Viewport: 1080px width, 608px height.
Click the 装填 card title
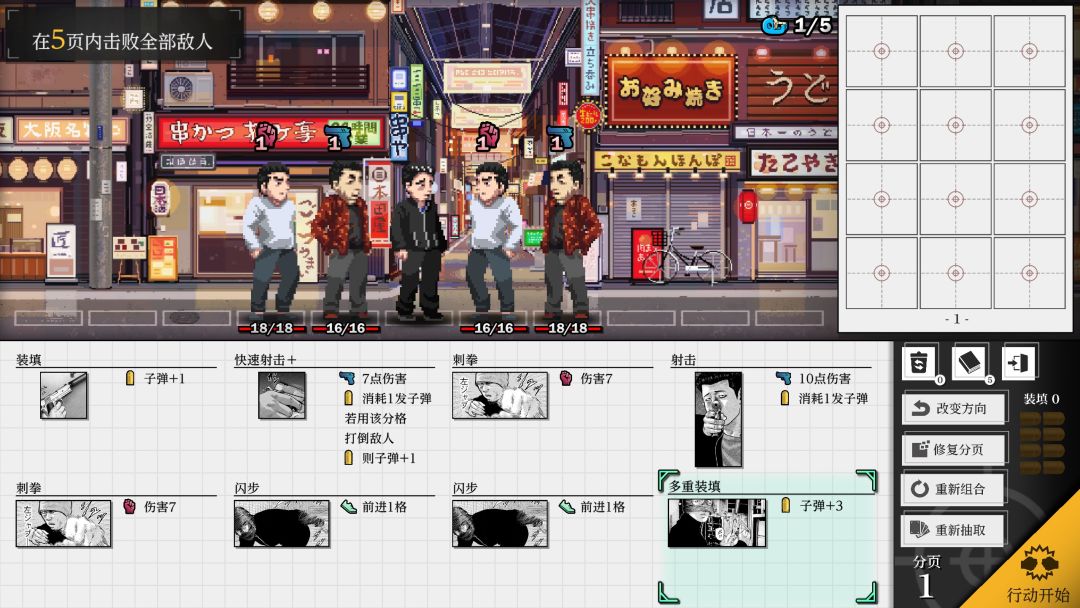coord(29,359)
